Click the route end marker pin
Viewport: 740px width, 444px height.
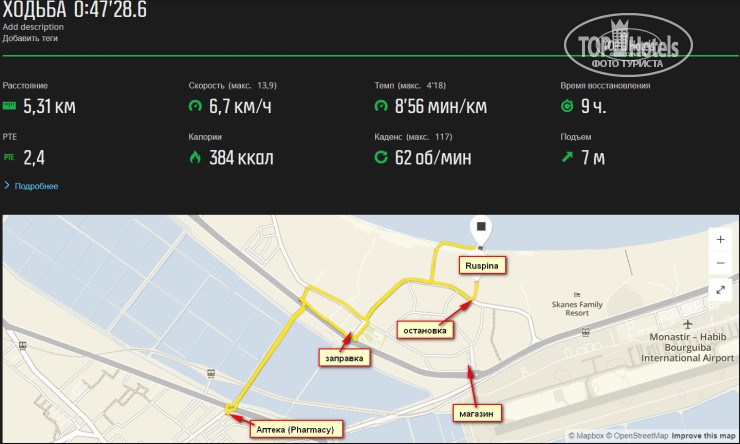480,229
